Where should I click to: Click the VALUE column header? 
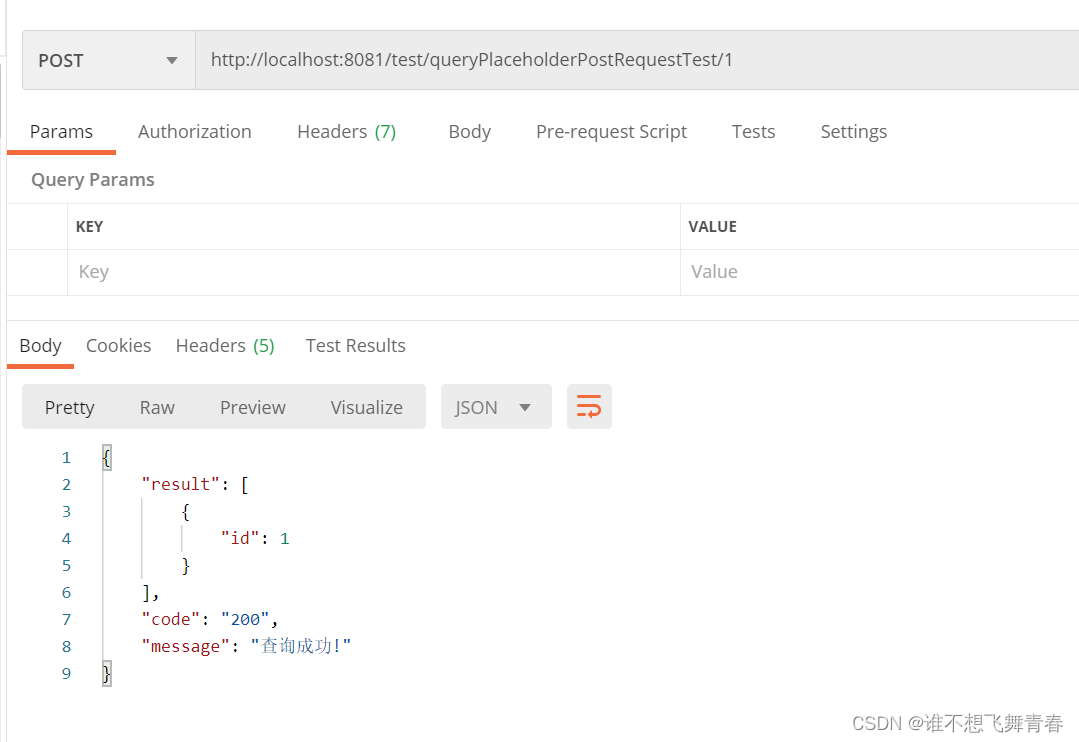712,226
